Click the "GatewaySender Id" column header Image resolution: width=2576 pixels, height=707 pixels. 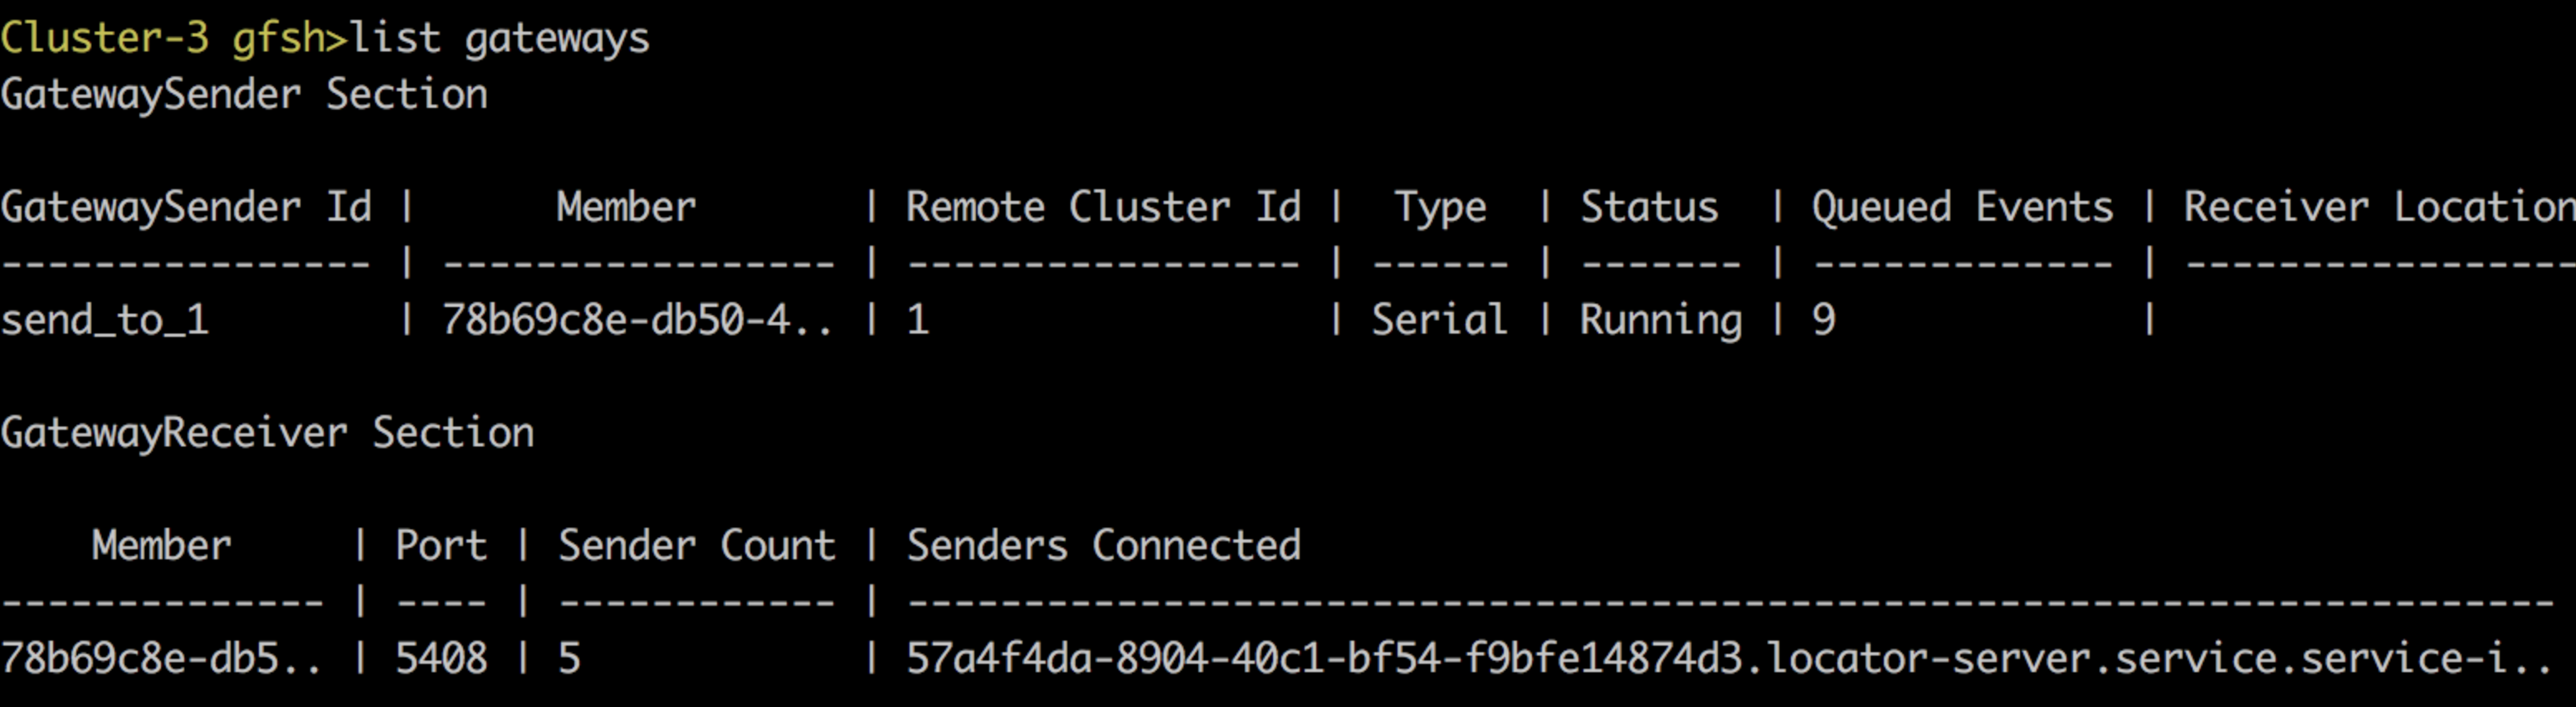(x=186, y=207)
